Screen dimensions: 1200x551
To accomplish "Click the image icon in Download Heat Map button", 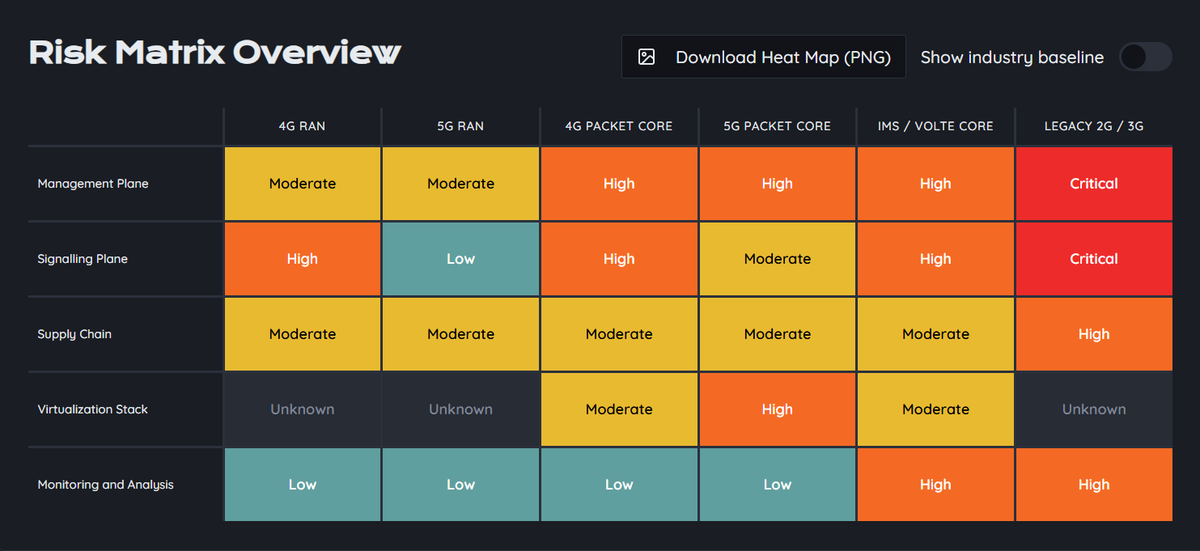I will pos(647,57).
